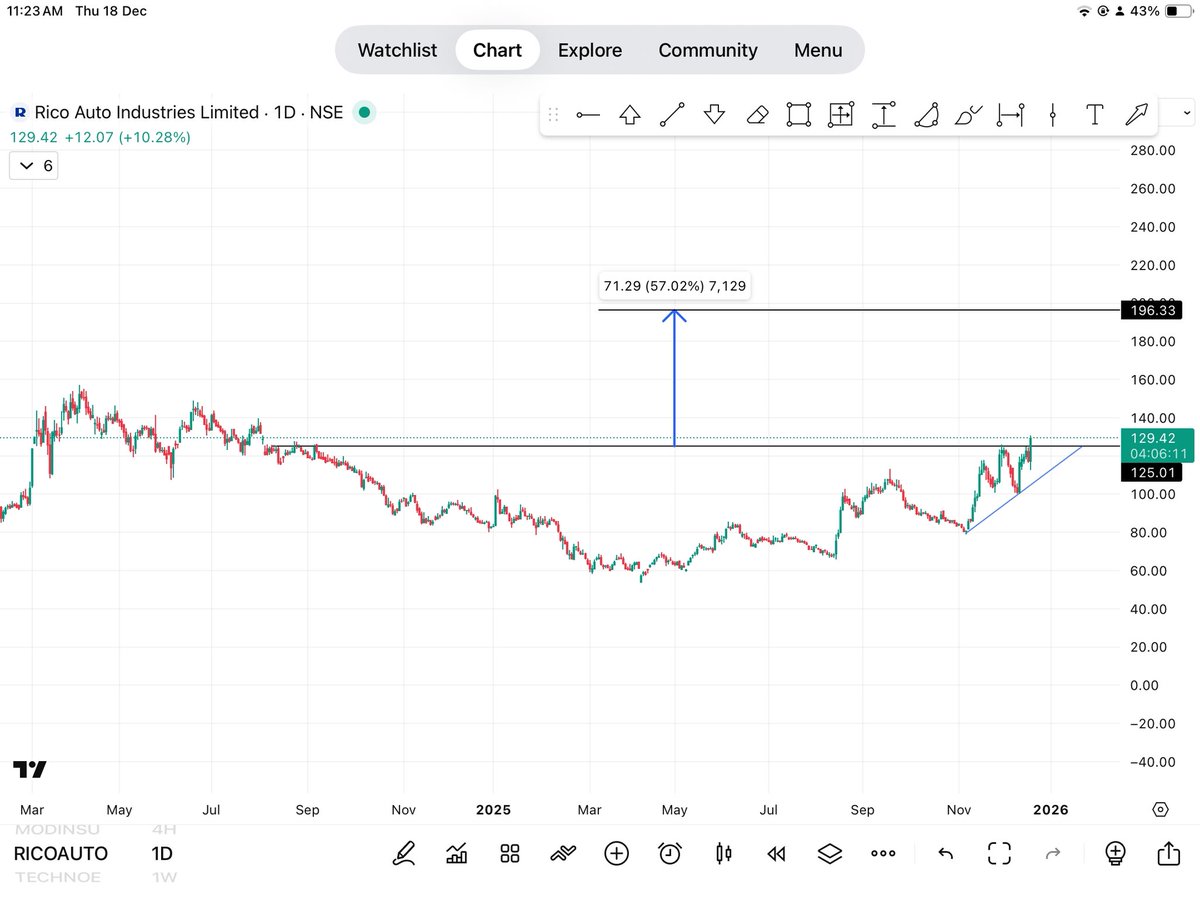Select the trend line tool
Image resolution: width=1200 pixels, height=900 pixels.
click(x=672, y=115)
